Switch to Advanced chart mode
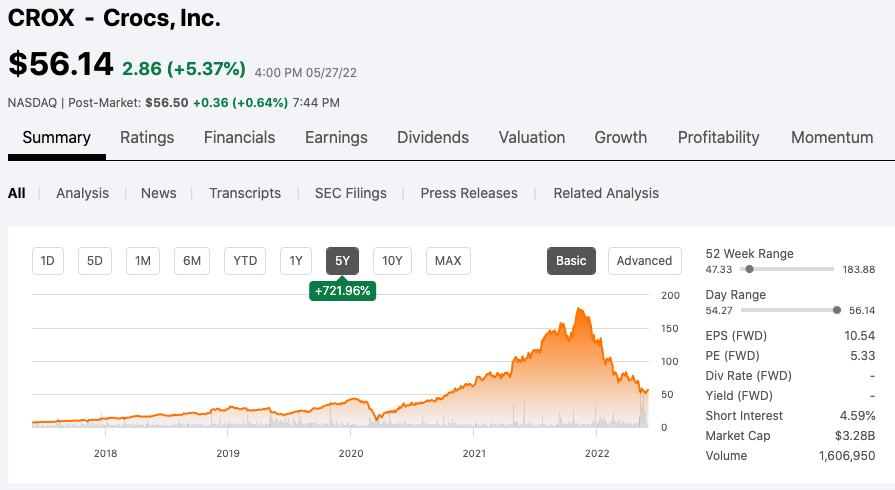Screen dimensions: 895x490 pos(644,261)
